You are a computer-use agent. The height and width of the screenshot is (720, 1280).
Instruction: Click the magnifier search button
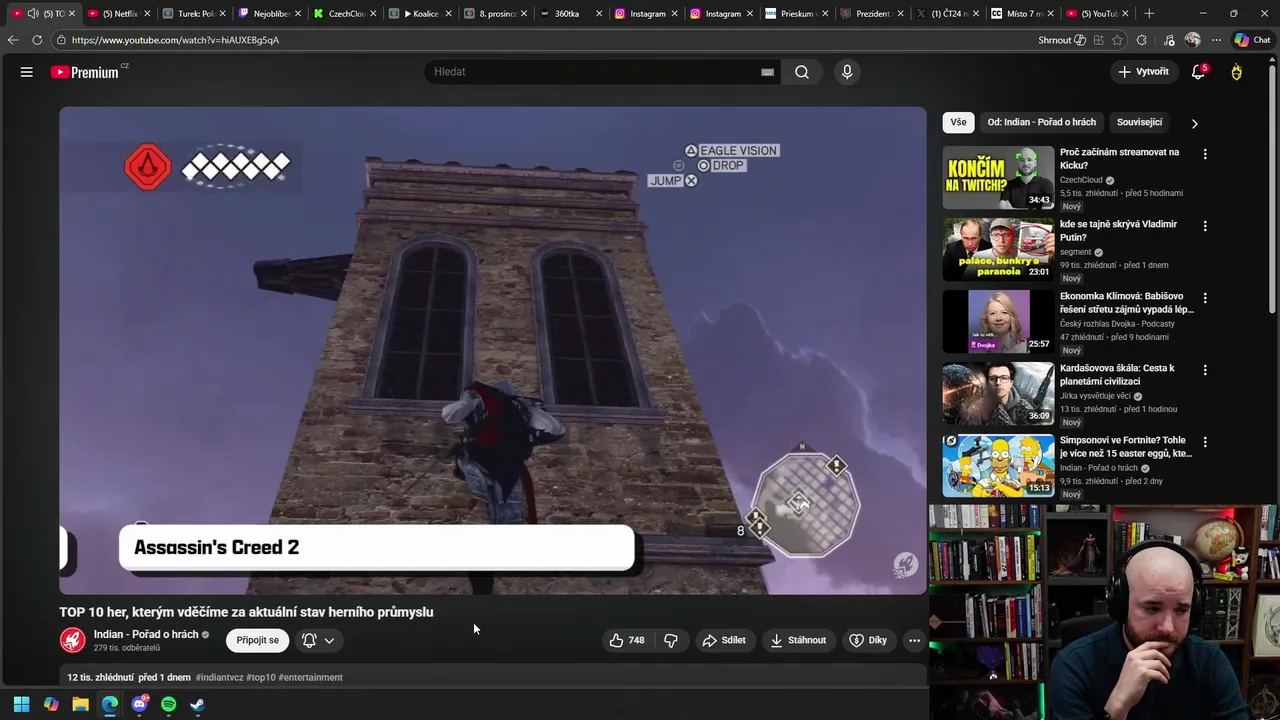coord(802,72)
